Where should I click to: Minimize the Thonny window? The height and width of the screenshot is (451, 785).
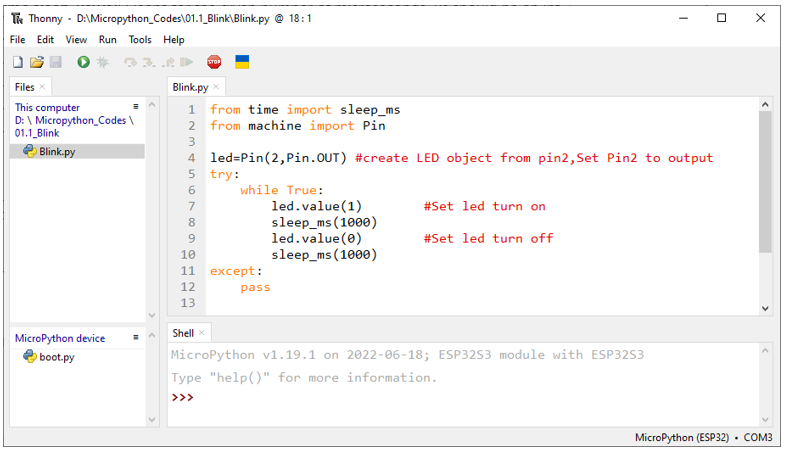point(683,18)
